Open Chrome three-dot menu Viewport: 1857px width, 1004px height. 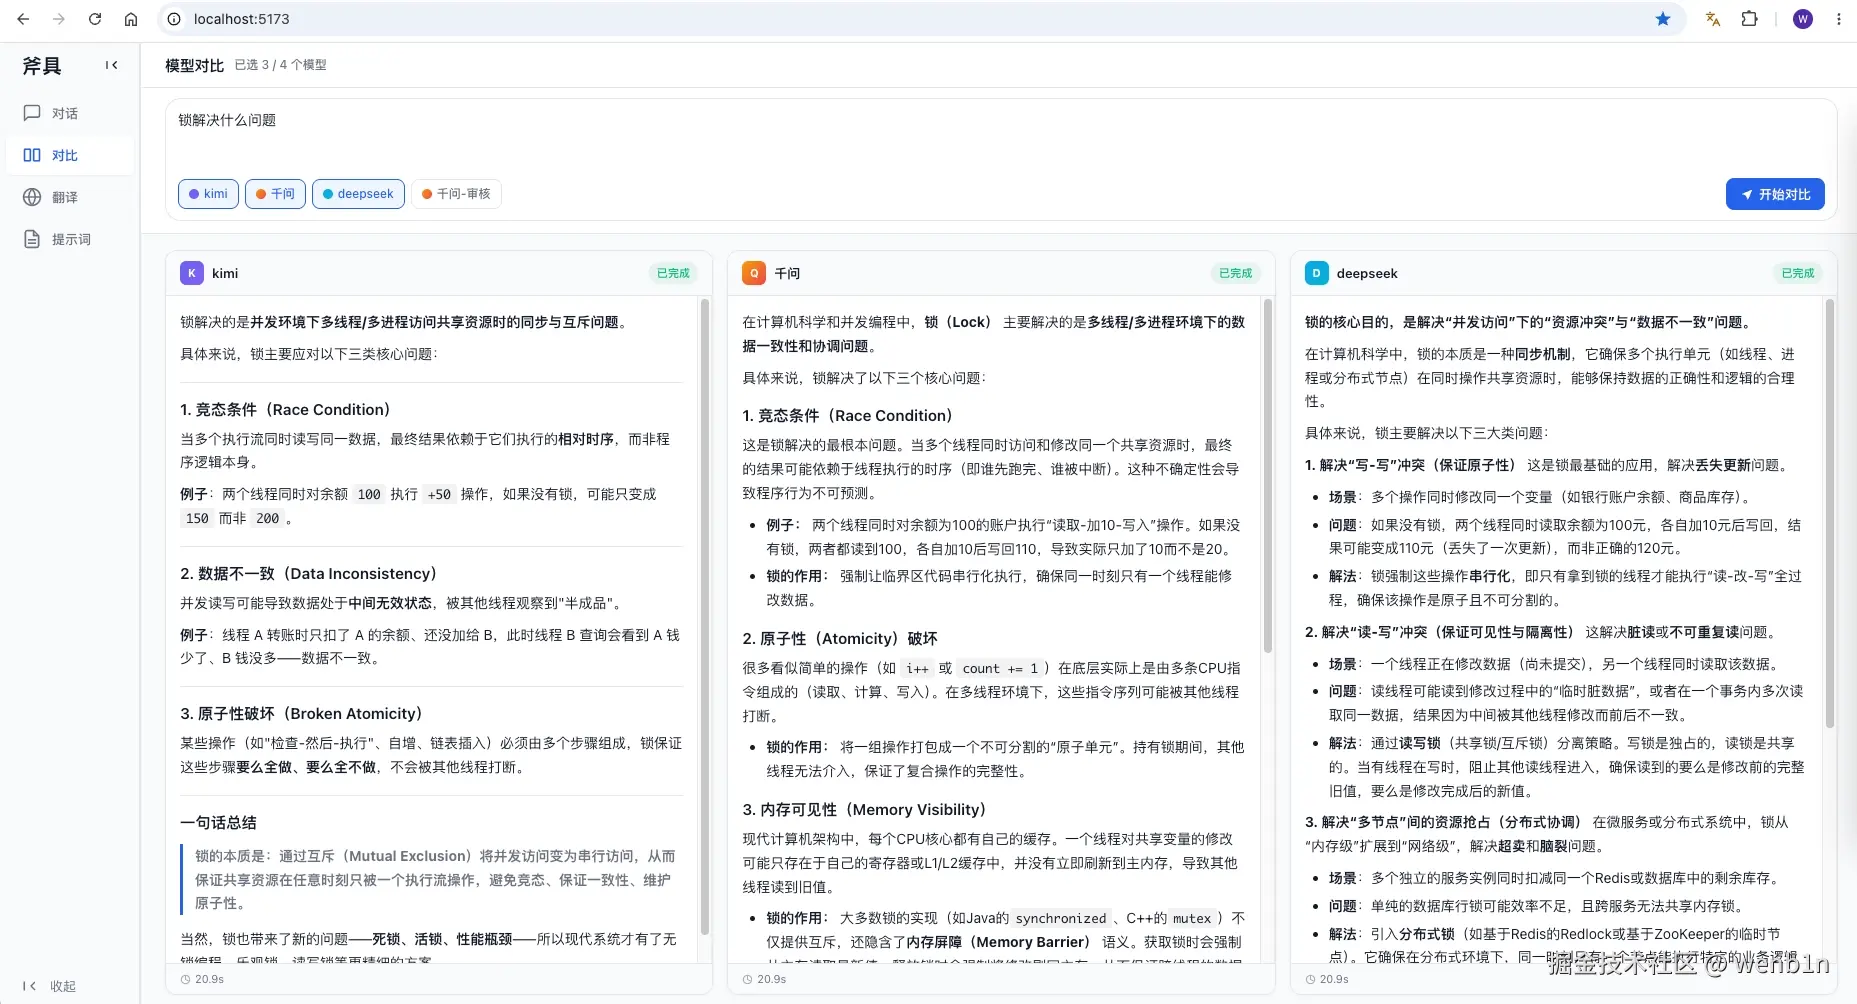point(1838,19)
